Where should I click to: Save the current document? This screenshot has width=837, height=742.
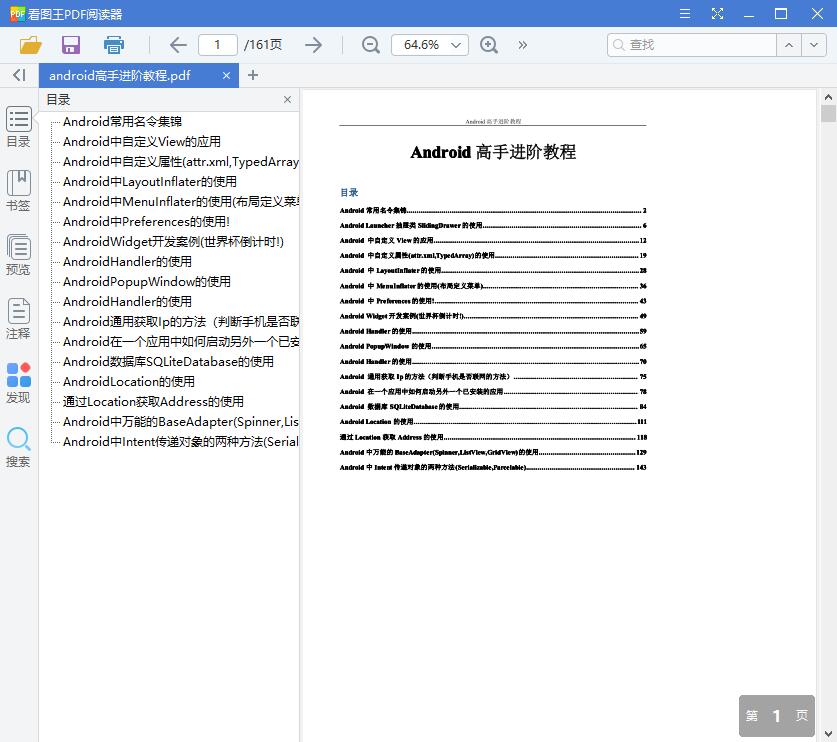click(x=69, y=44)
